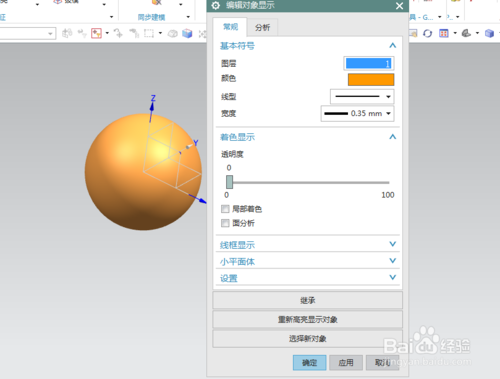Click the 取消 Cancel button
Viewport: 500px width, 379px height.
pyautogui.click(x=382, y=363)
